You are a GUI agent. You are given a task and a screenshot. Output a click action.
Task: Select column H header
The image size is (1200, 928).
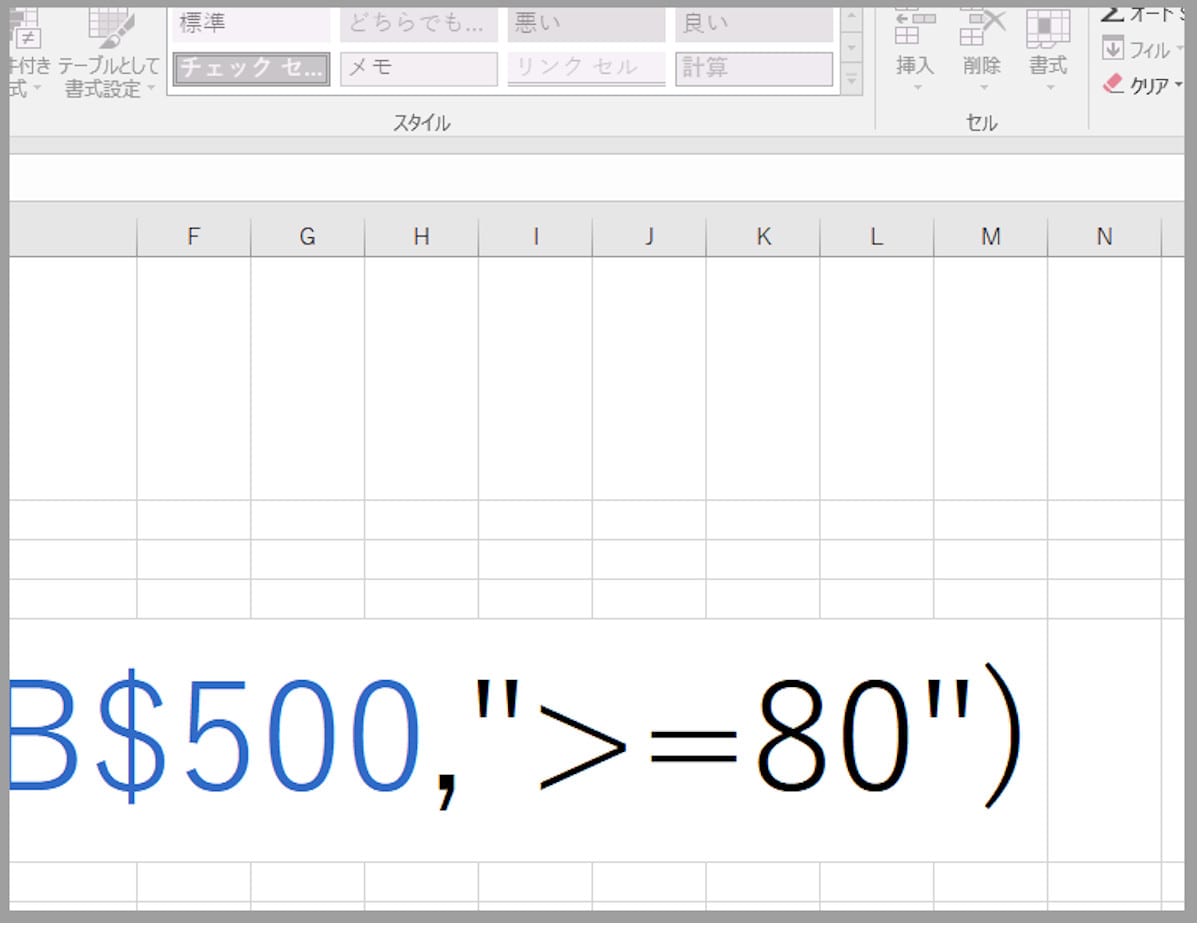[x=422, y=237]
